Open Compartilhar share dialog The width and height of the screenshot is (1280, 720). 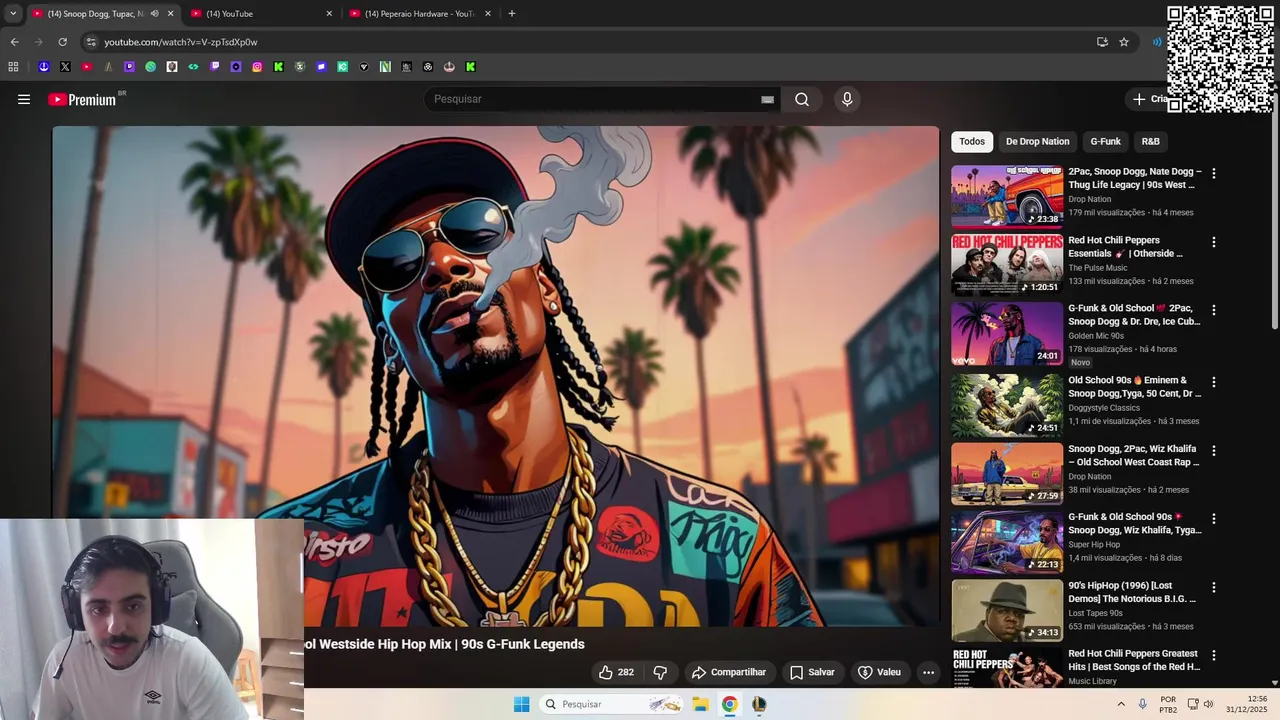[x=729, y=672]
